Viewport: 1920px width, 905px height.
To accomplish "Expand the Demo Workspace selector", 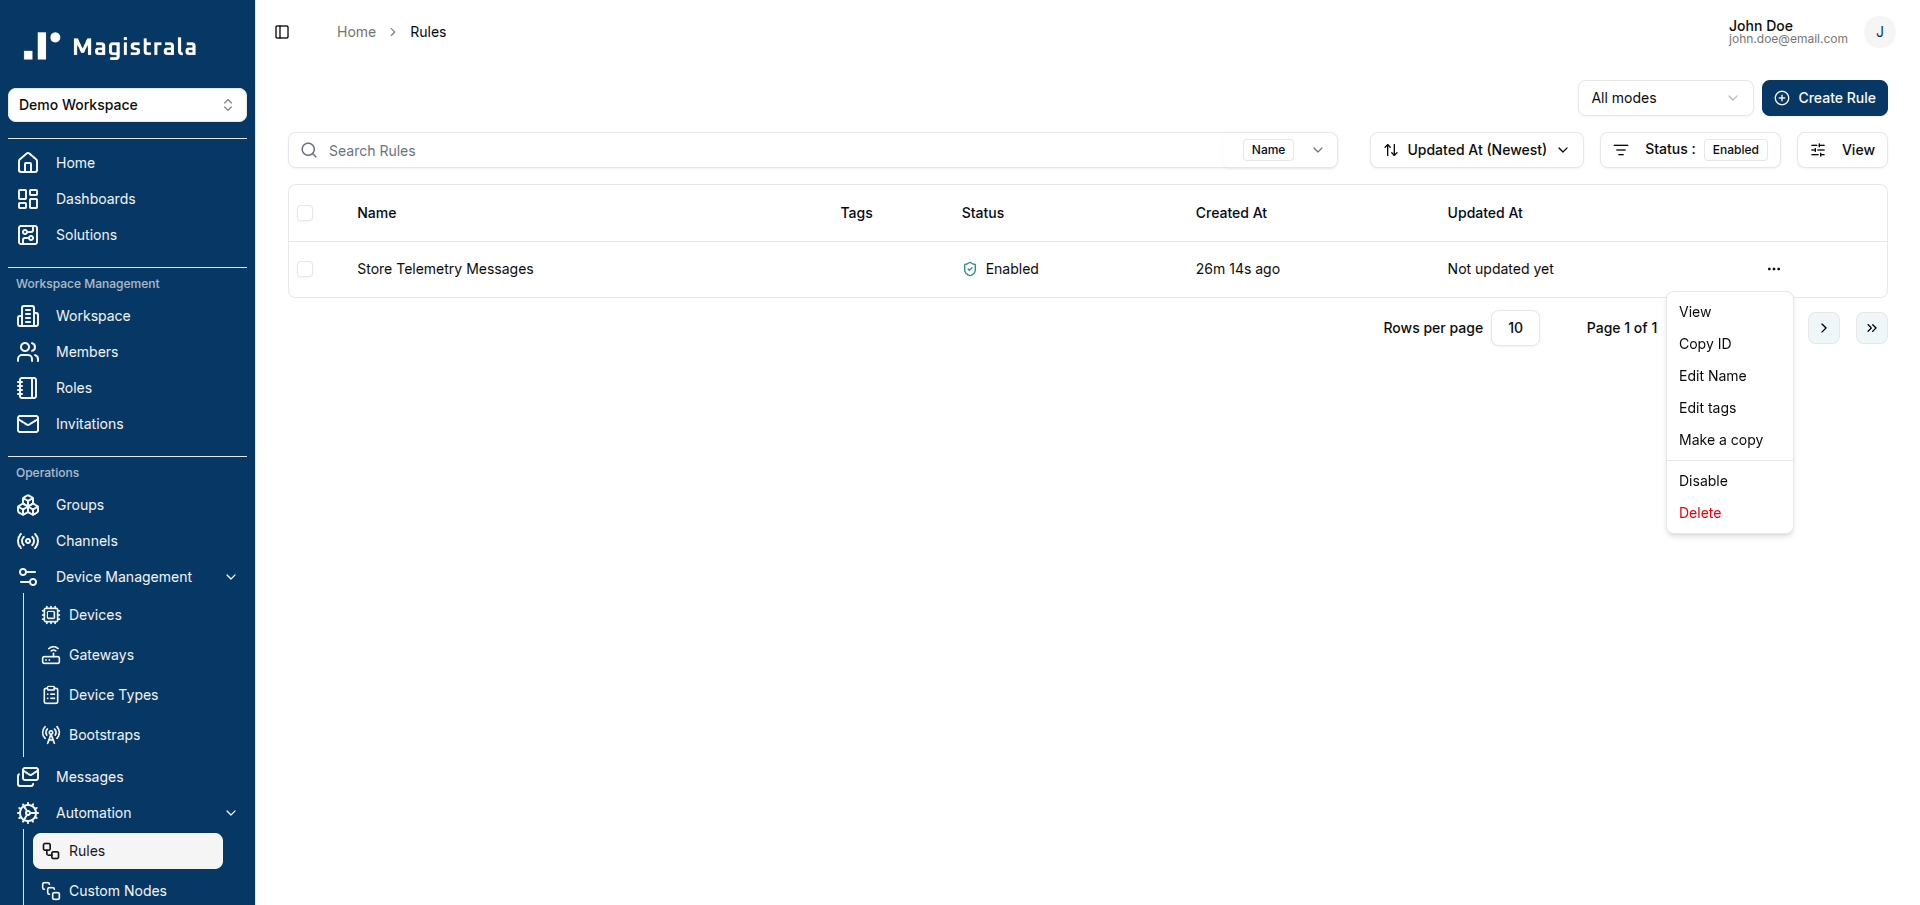I will click(x=127, y=105).
